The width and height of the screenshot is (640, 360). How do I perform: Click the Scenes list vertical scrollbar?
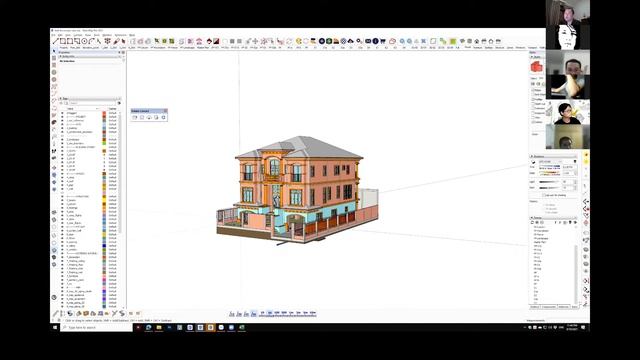576,274
